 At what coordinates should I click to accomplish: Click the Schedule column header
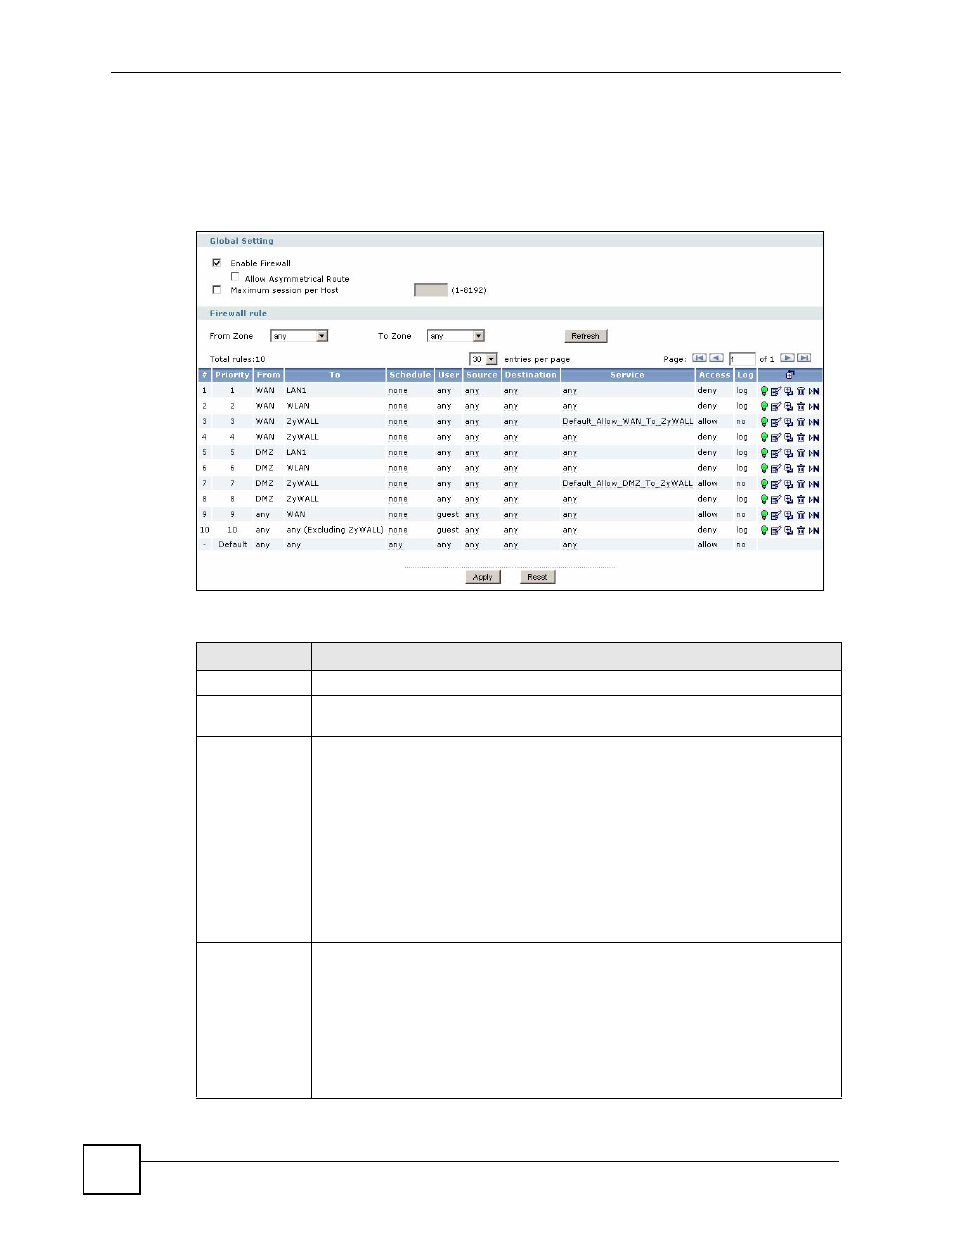pos(410,375)
